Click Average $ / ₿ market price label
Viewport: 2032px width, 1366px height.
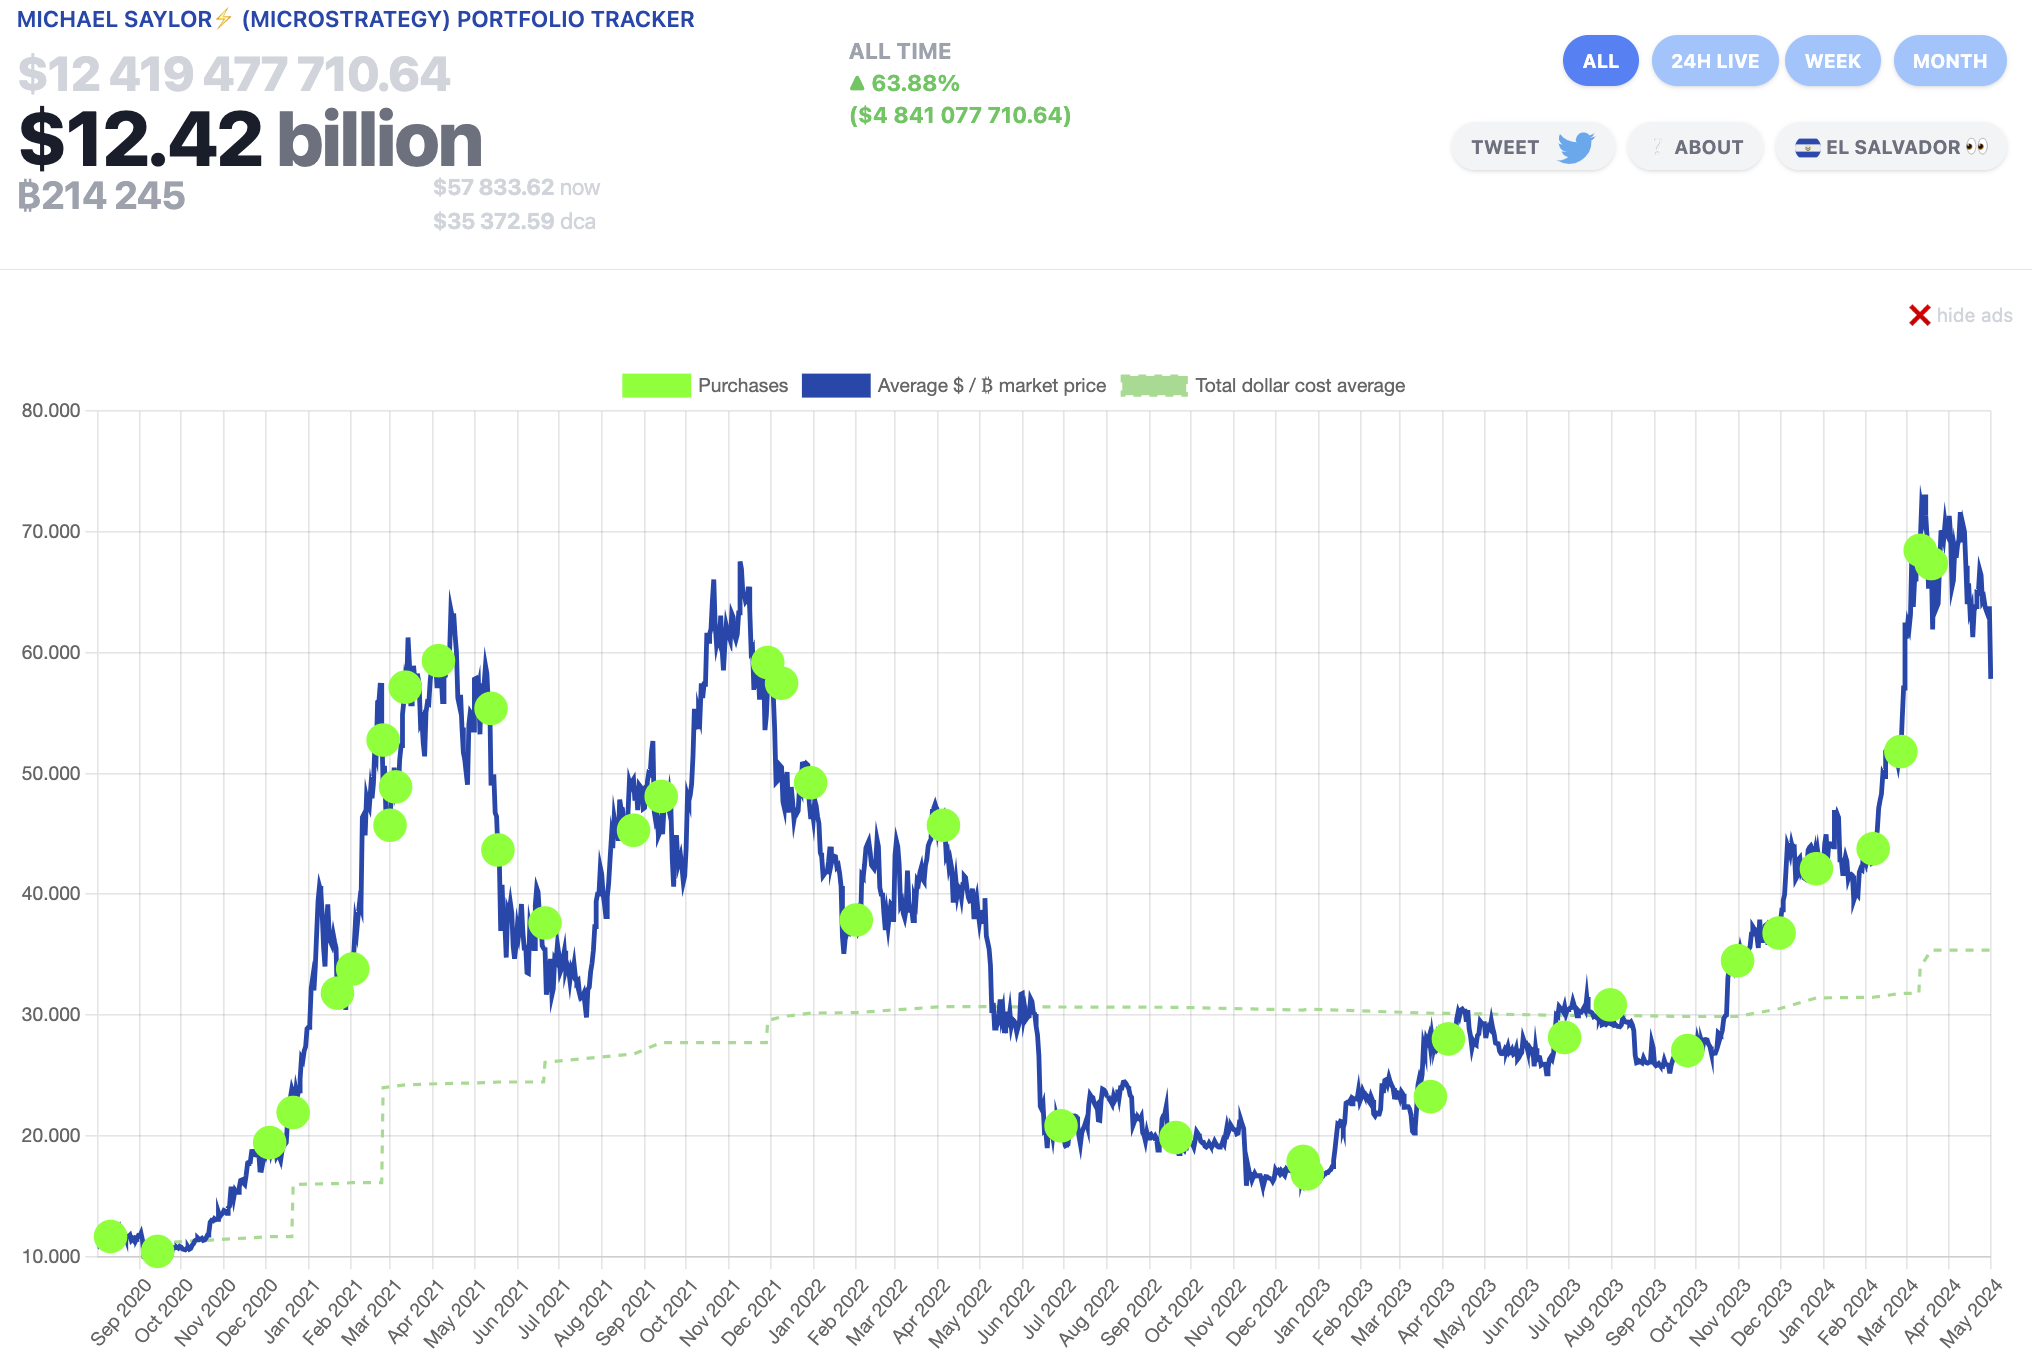click(992, 385)
